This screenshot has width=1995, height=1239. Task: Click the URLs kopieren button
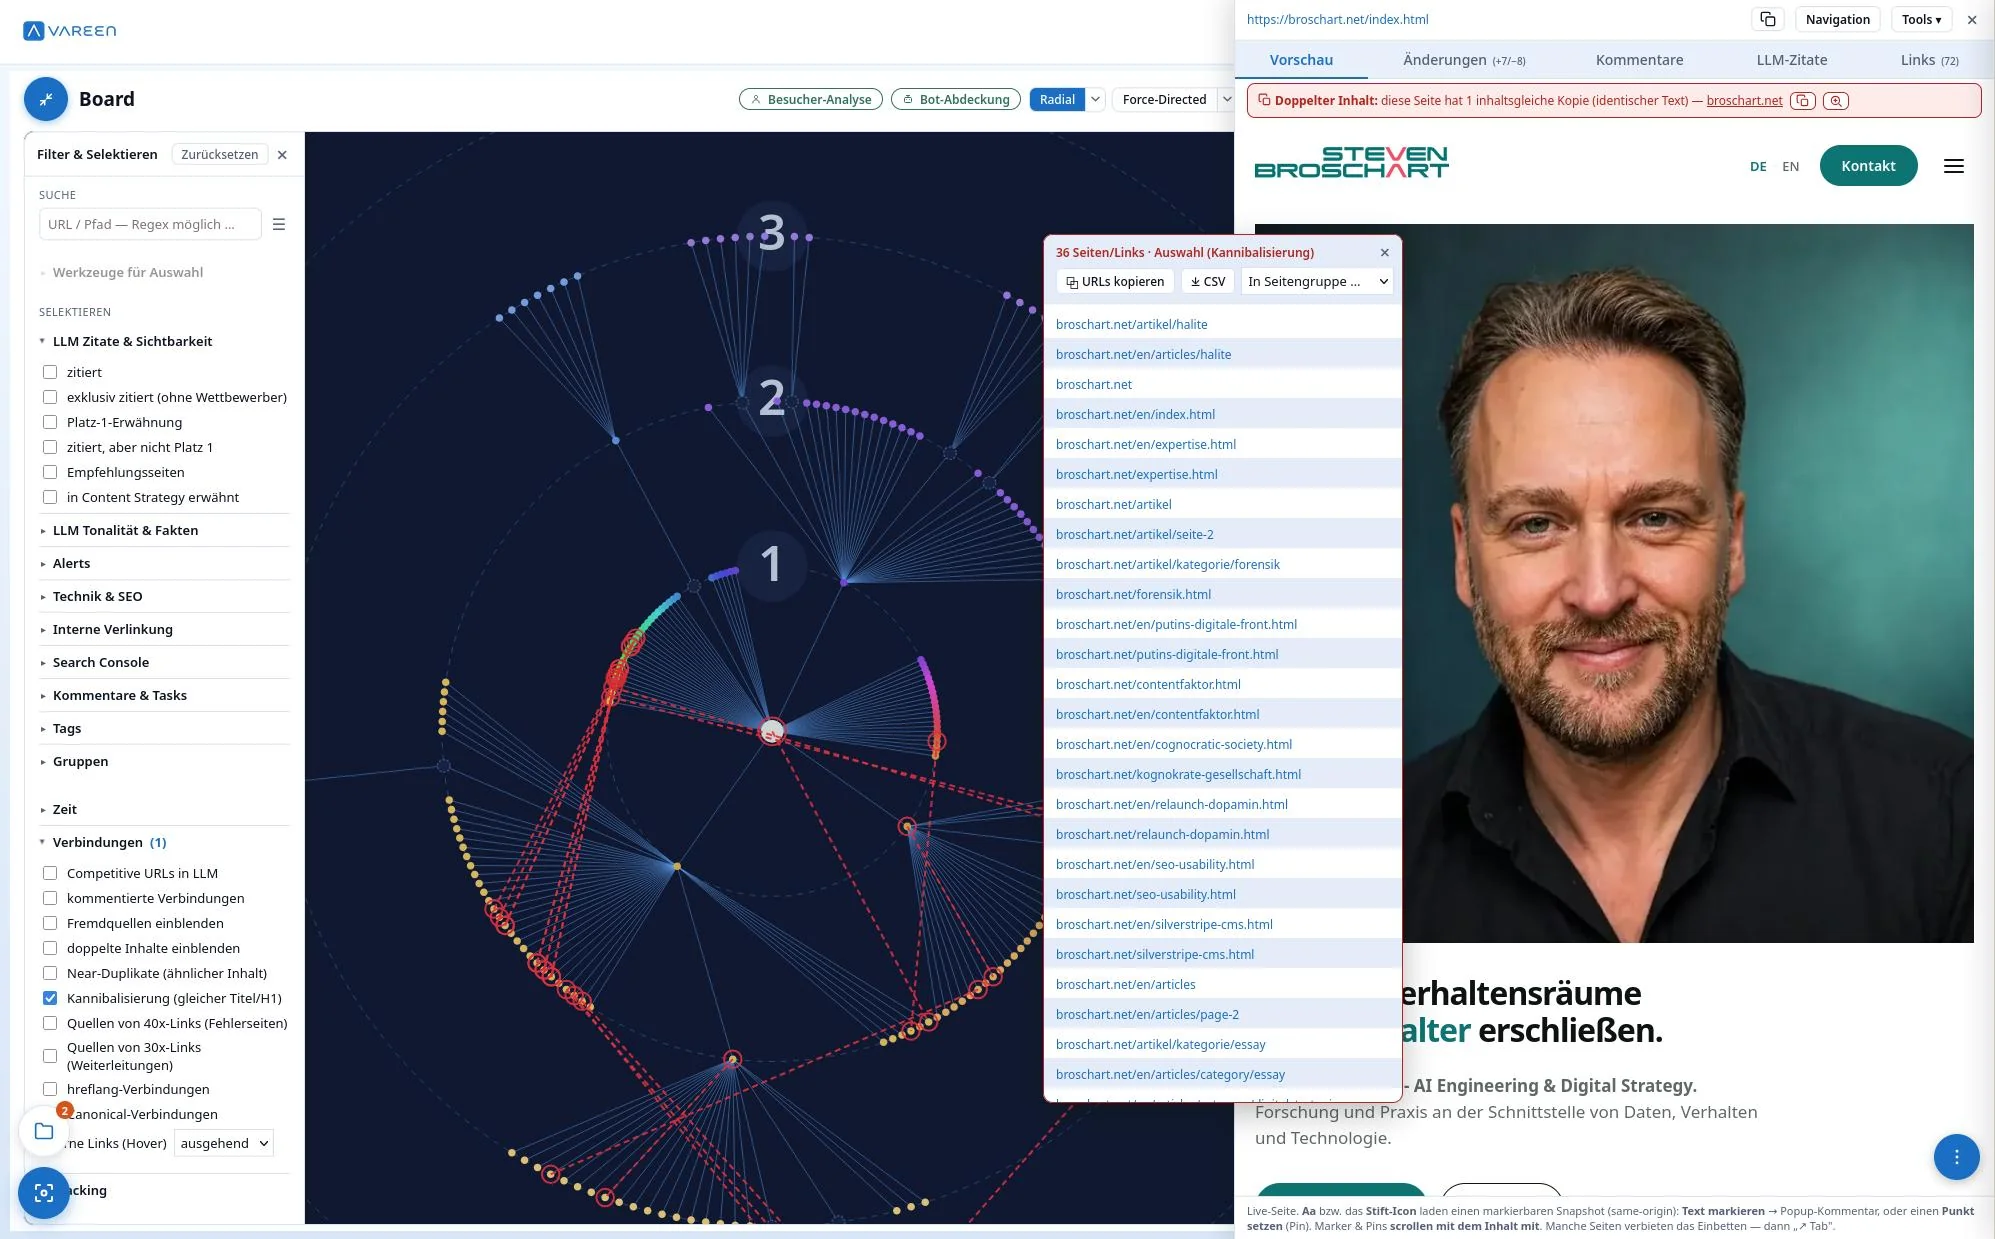pos(1115,282)
